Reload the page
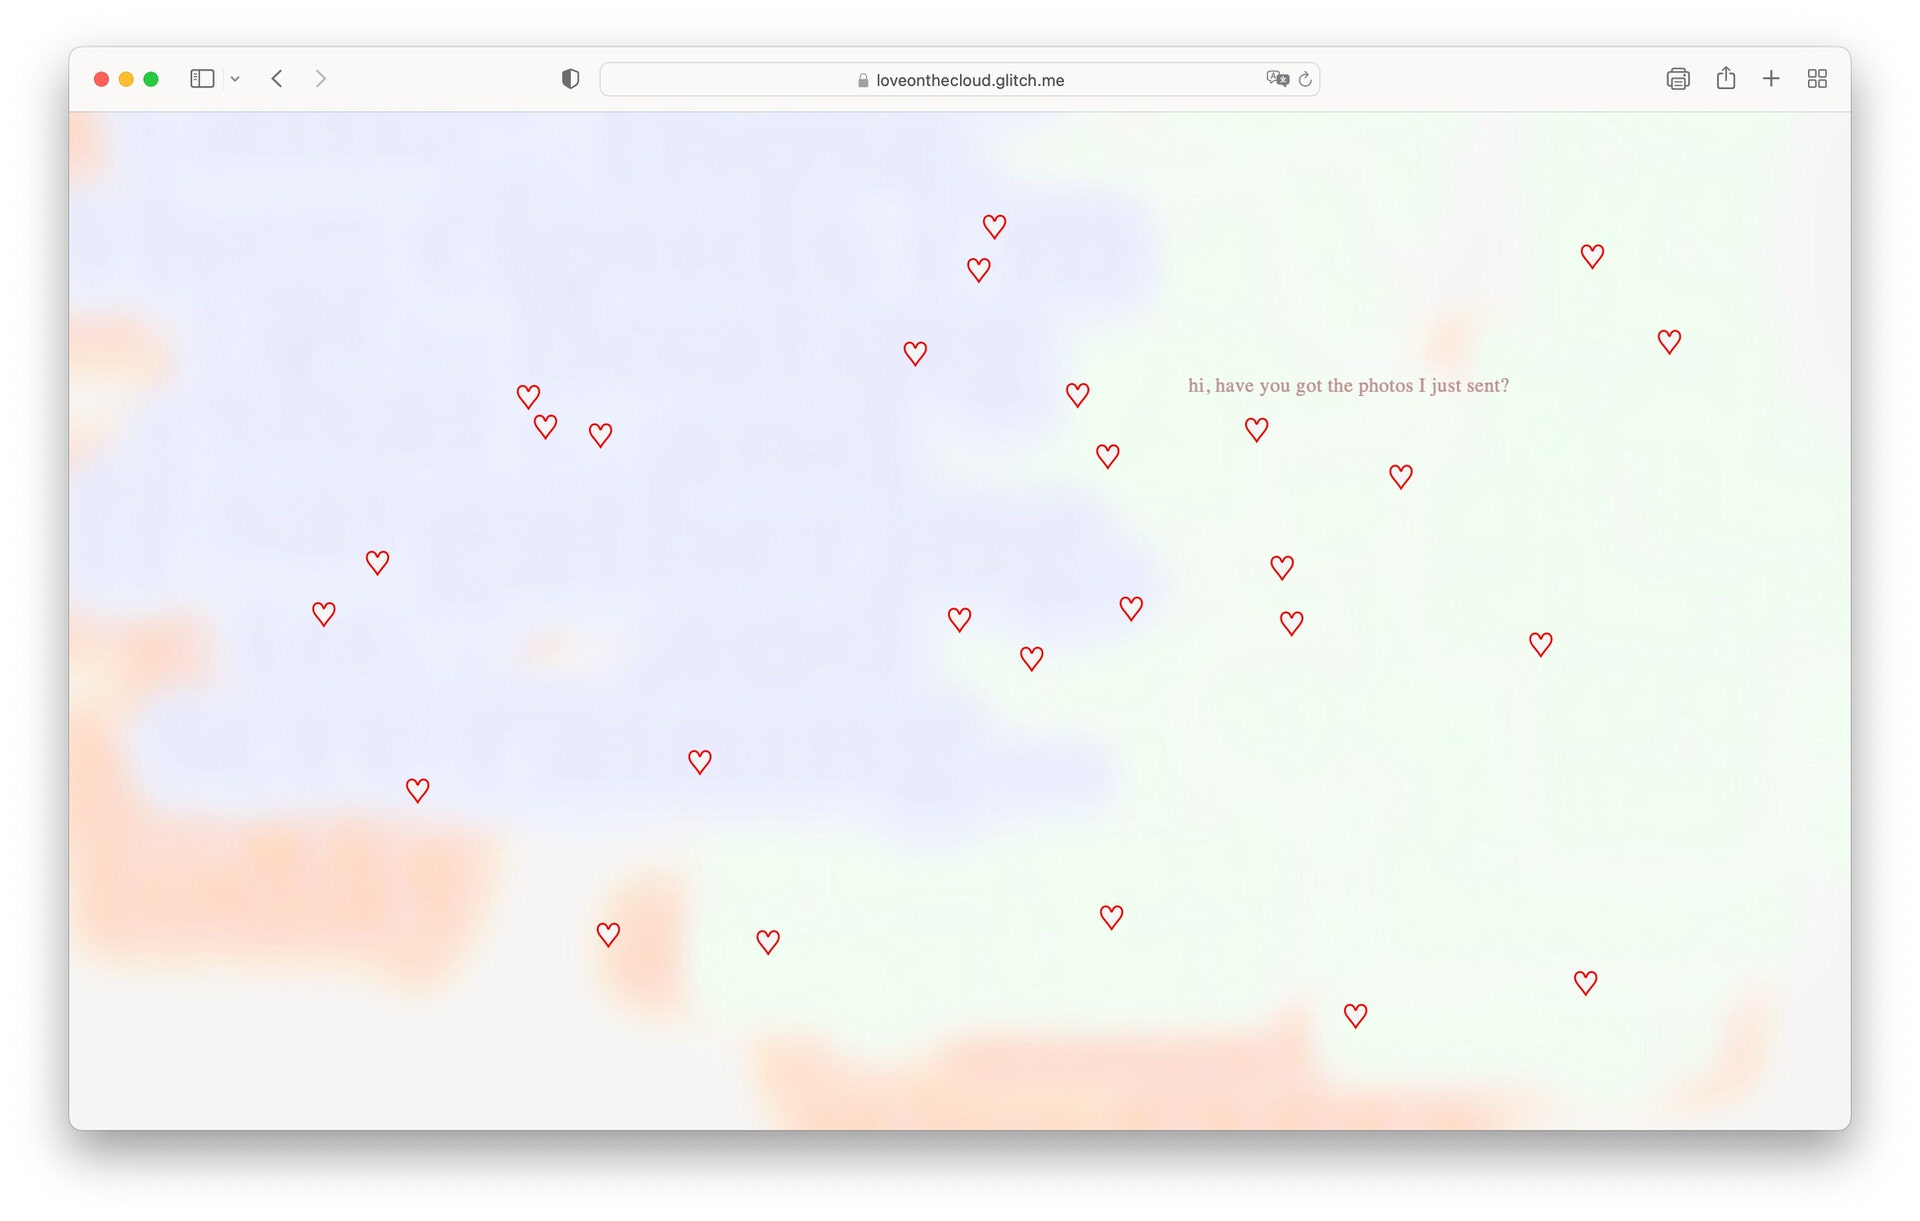The width and height of the screenshot is (1920, 1221). point(1305,79)
